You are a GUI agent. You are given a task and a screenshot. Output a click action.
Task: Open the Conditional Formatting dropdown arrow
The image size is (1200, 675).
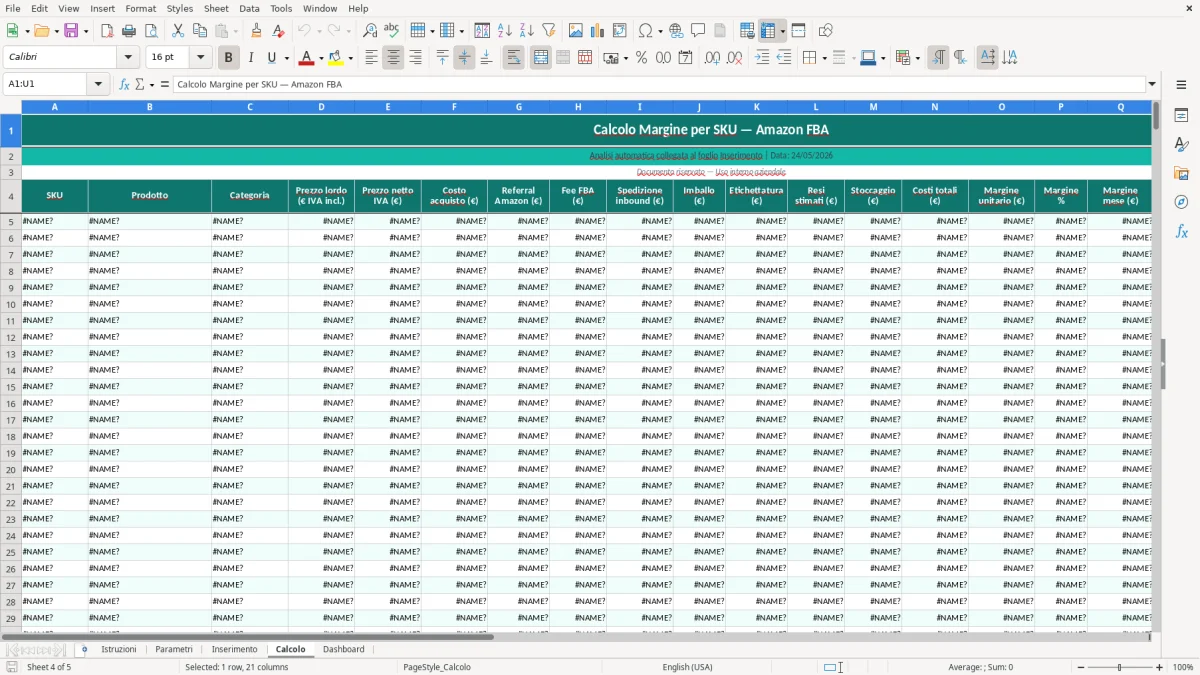[917, 58]
